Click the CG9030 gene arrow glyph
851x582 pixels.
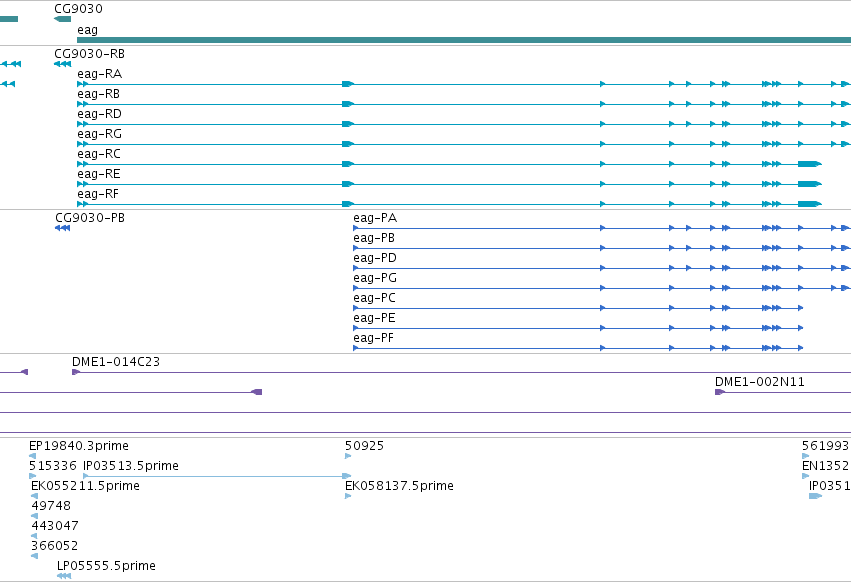coord(62,19)
